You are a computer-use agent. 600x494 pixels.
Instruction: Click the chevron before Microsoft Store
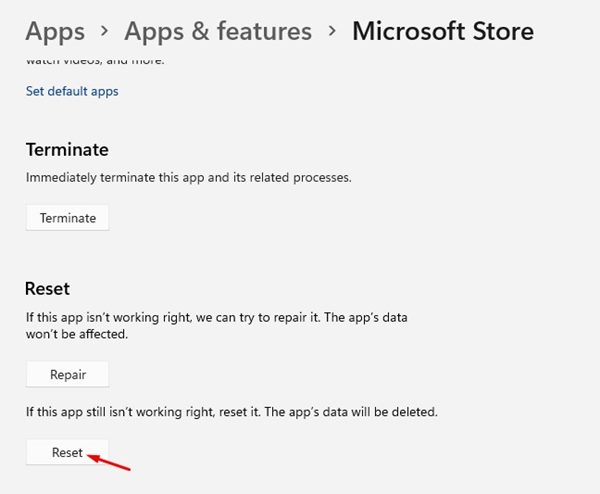pyautogui.click(x=332, y=32)
